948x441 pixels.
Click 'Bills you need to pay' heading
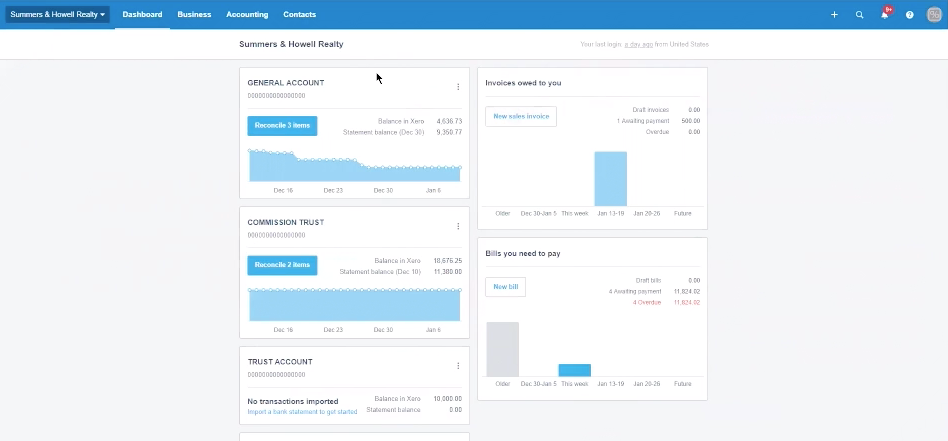pos(523,253)
